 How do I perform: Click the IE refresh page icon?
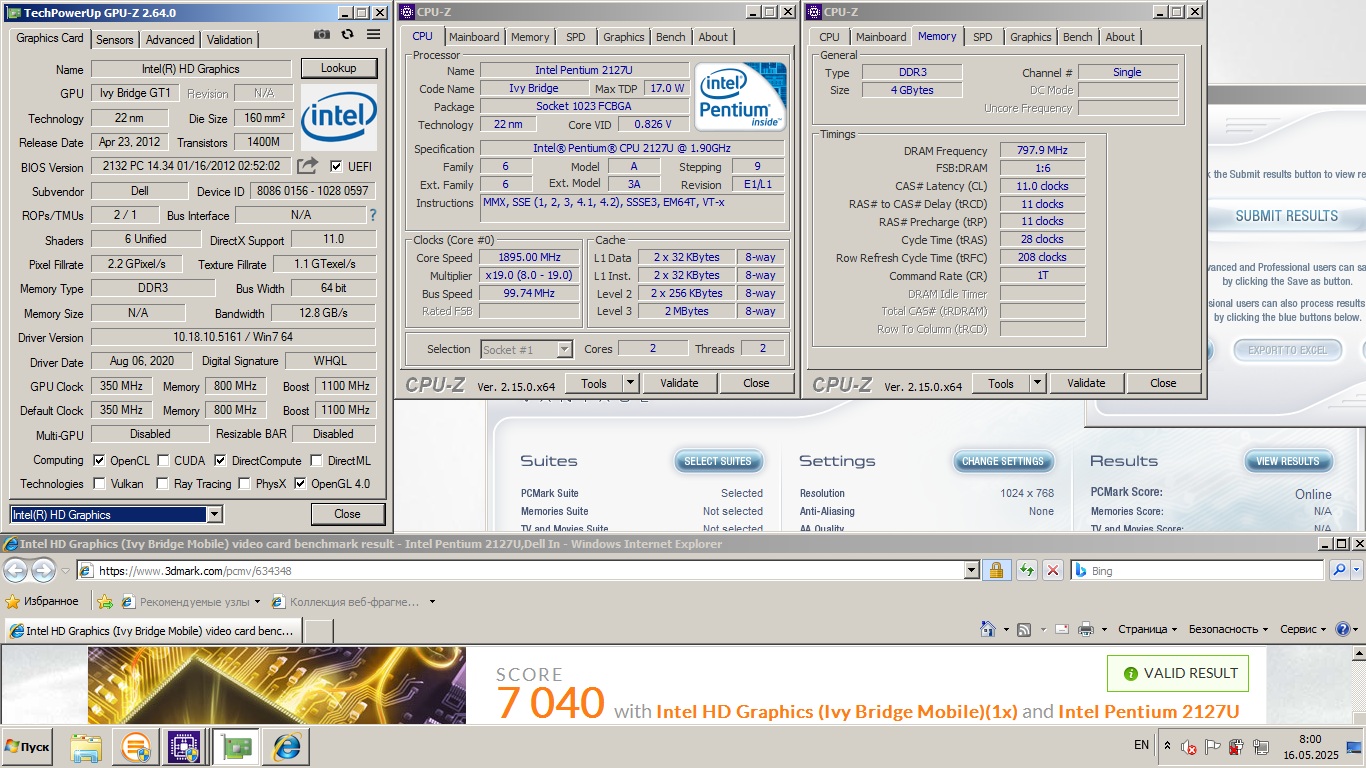click(1026, 570)
